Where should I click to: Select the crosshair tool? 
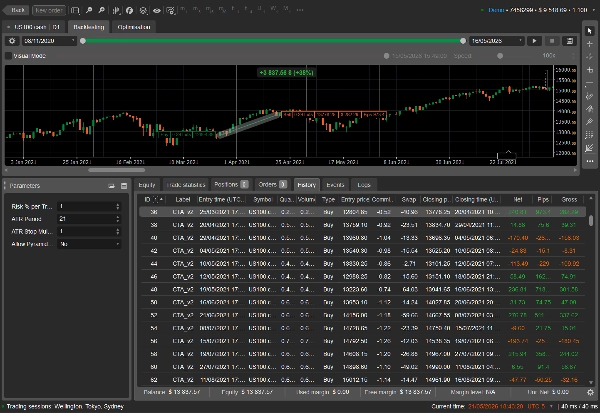590,44
